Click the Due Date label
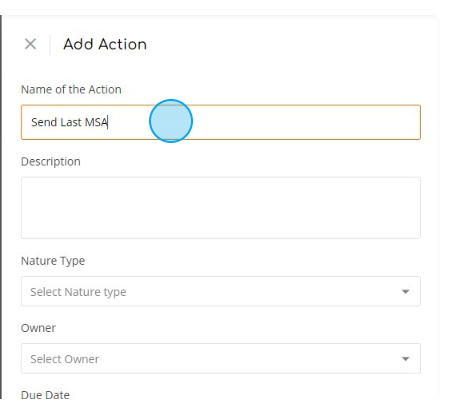 45,395
